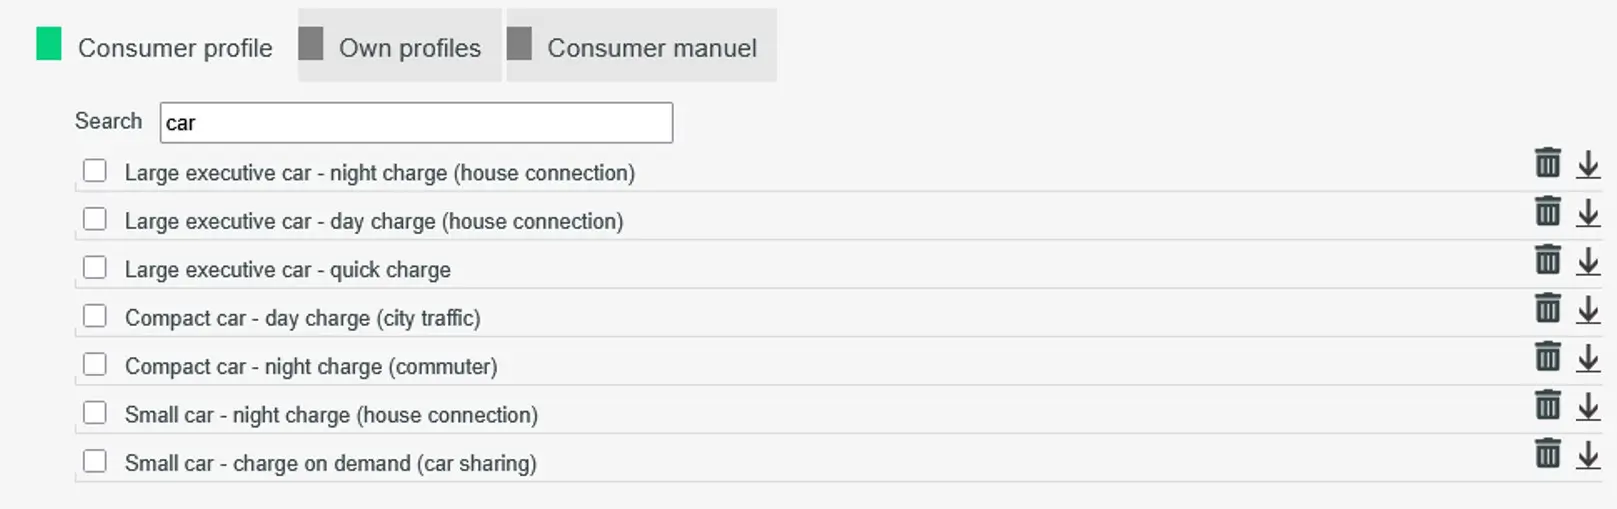1617x509 pixels.
Task: Check the Large executive car night charge checkbox
Action: point(95,171)
